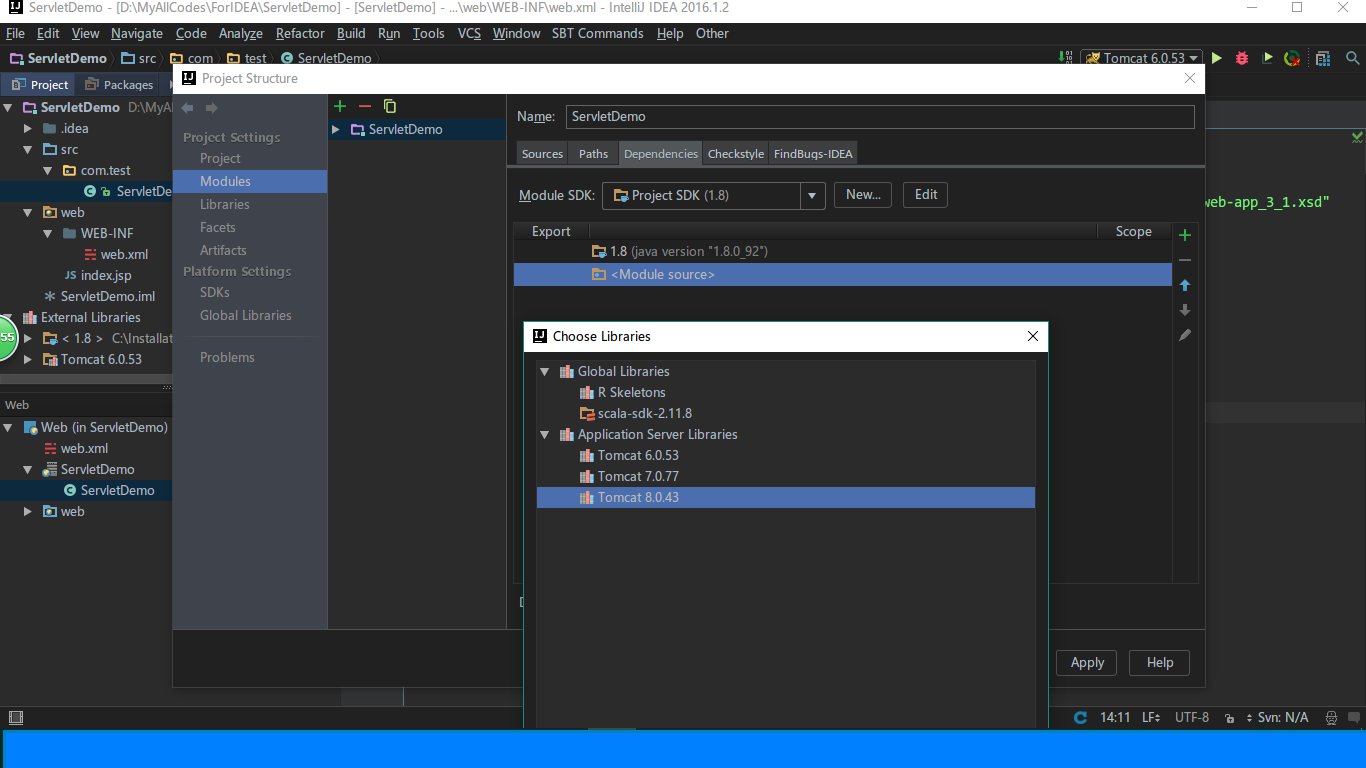Open the Refactor menu
This screenshot has width=1366, height=768.
(300, 33)
